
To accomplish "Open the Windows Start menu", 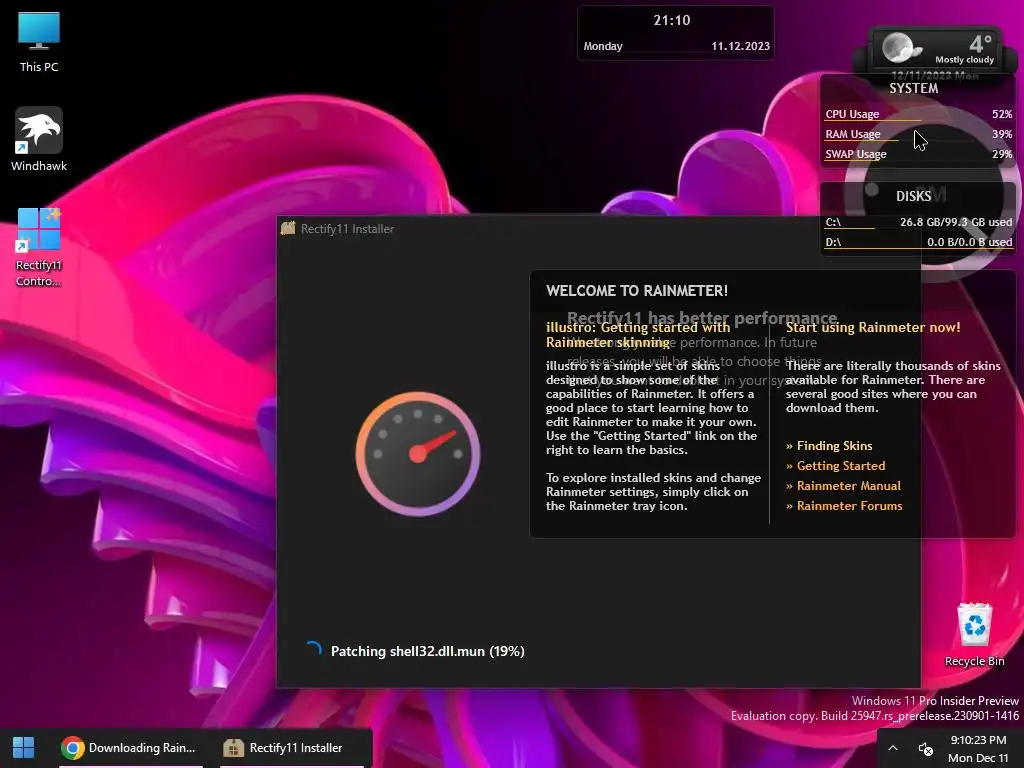I will pyautogui.click(x=24, y=748).
